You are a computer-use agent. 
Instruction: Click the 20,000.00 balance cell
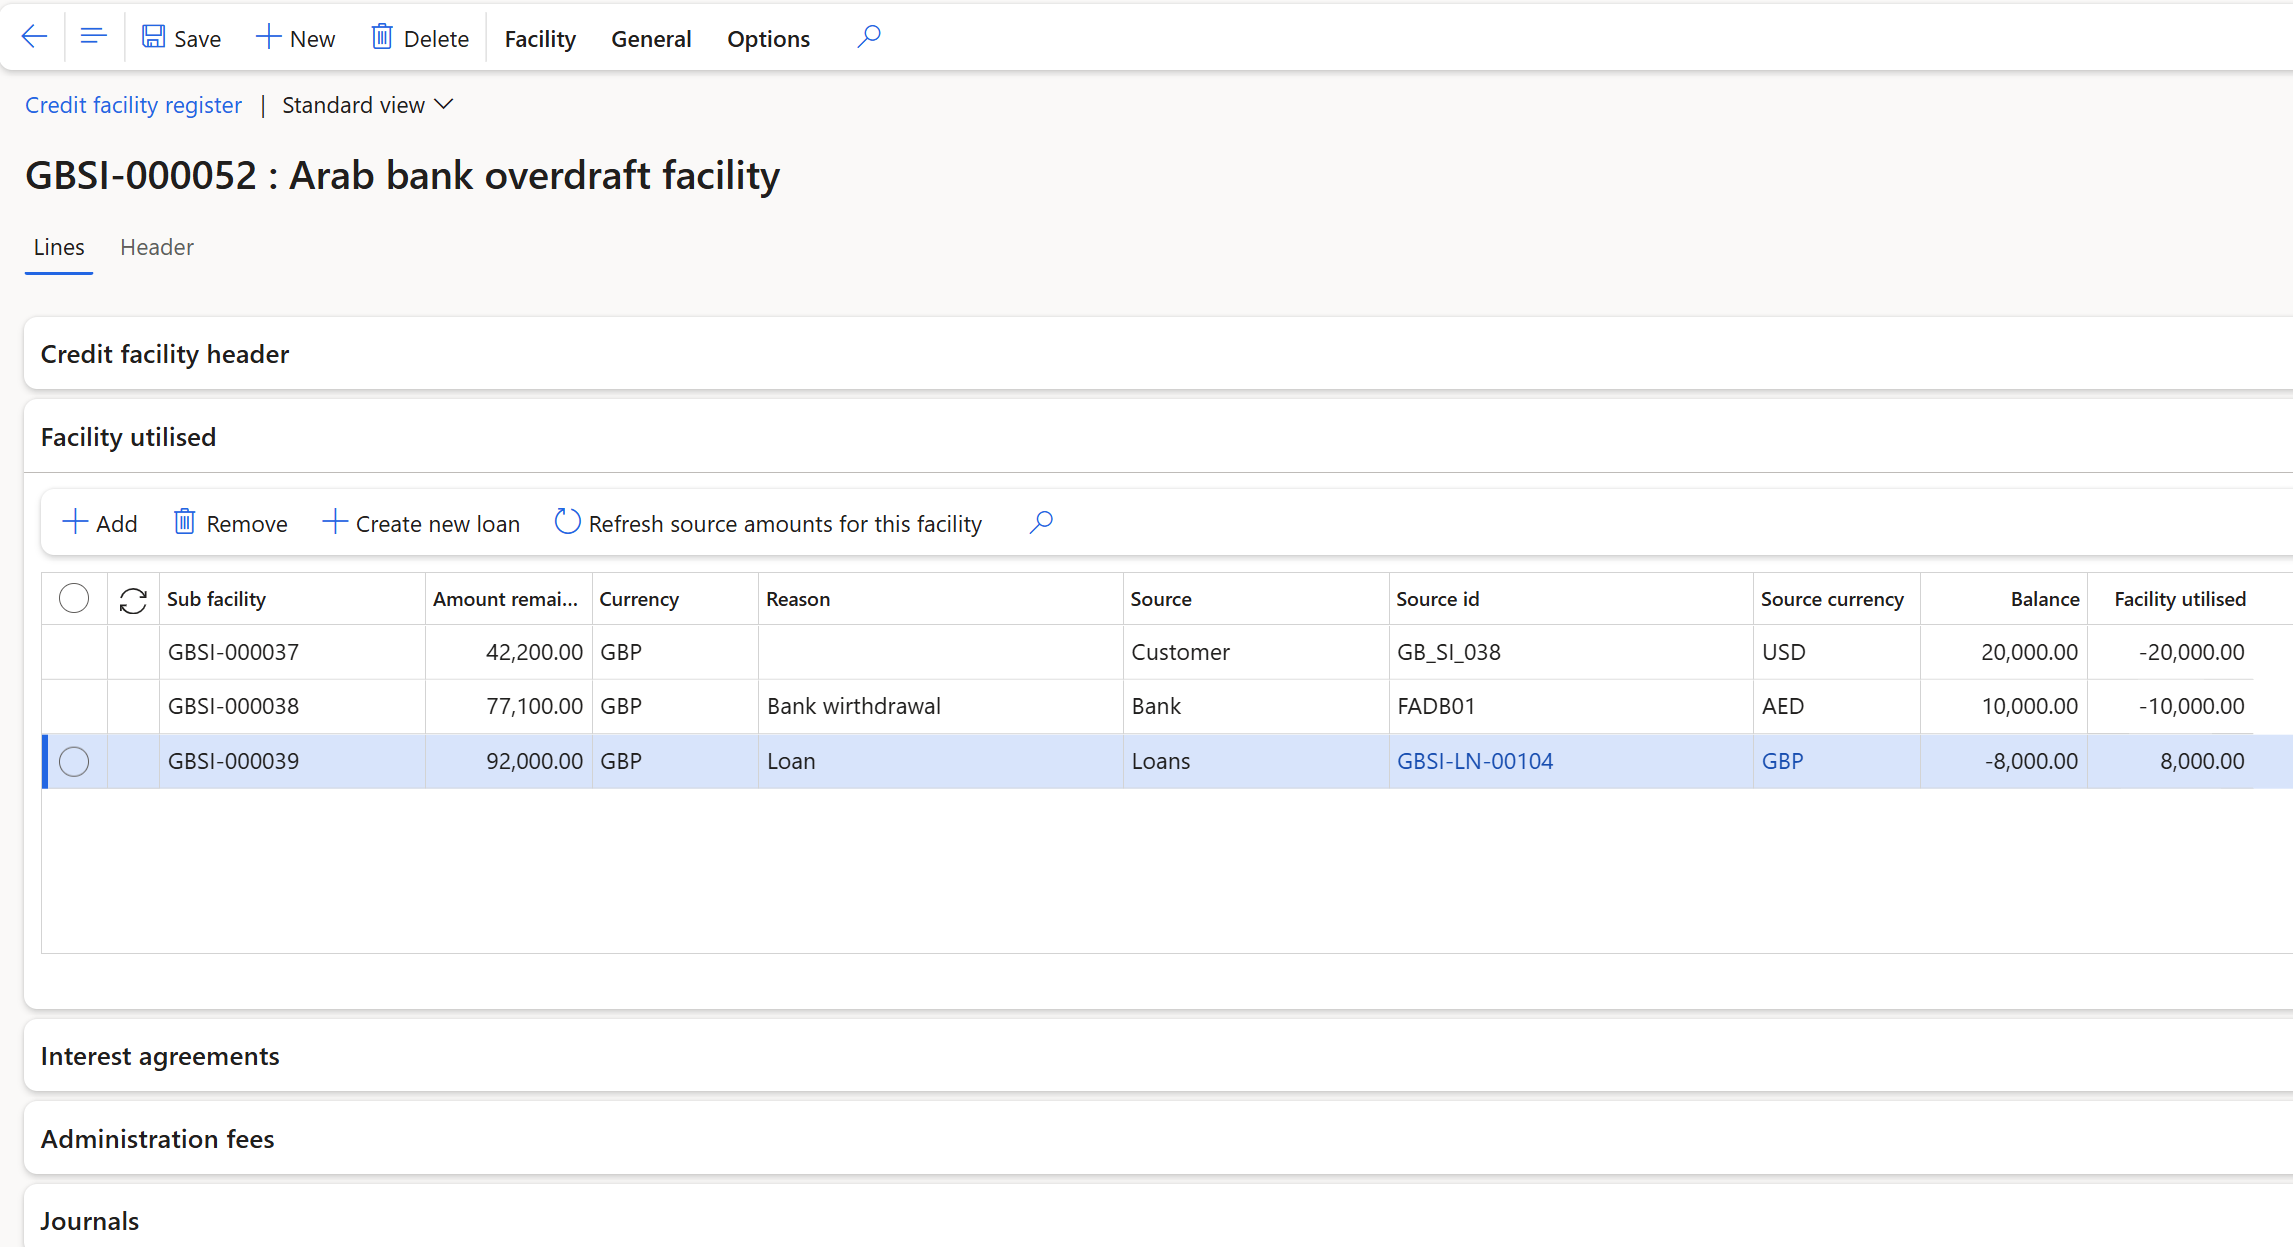pyautogui.click(x=2004, y=652)
